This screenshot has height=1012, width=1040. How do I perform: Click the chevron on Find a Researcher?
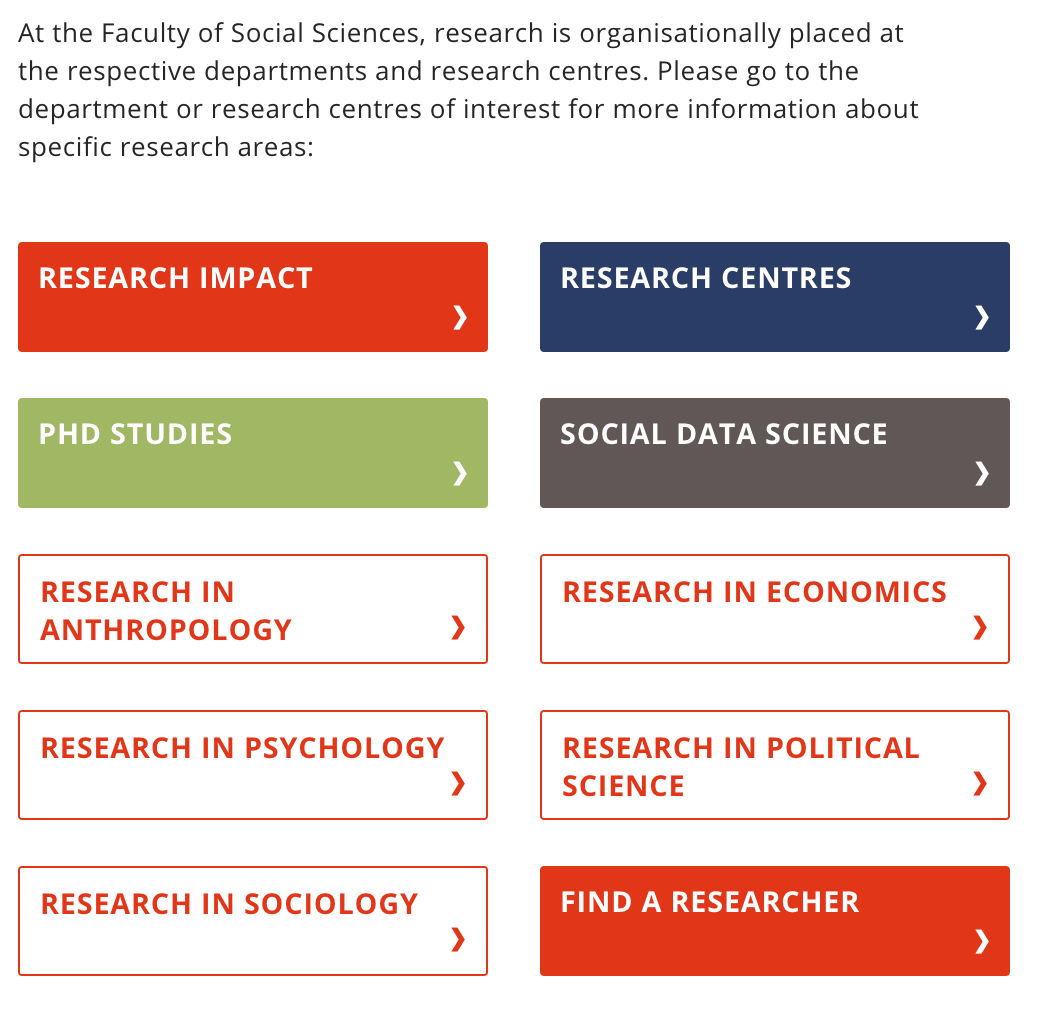[x=982, y=940]
